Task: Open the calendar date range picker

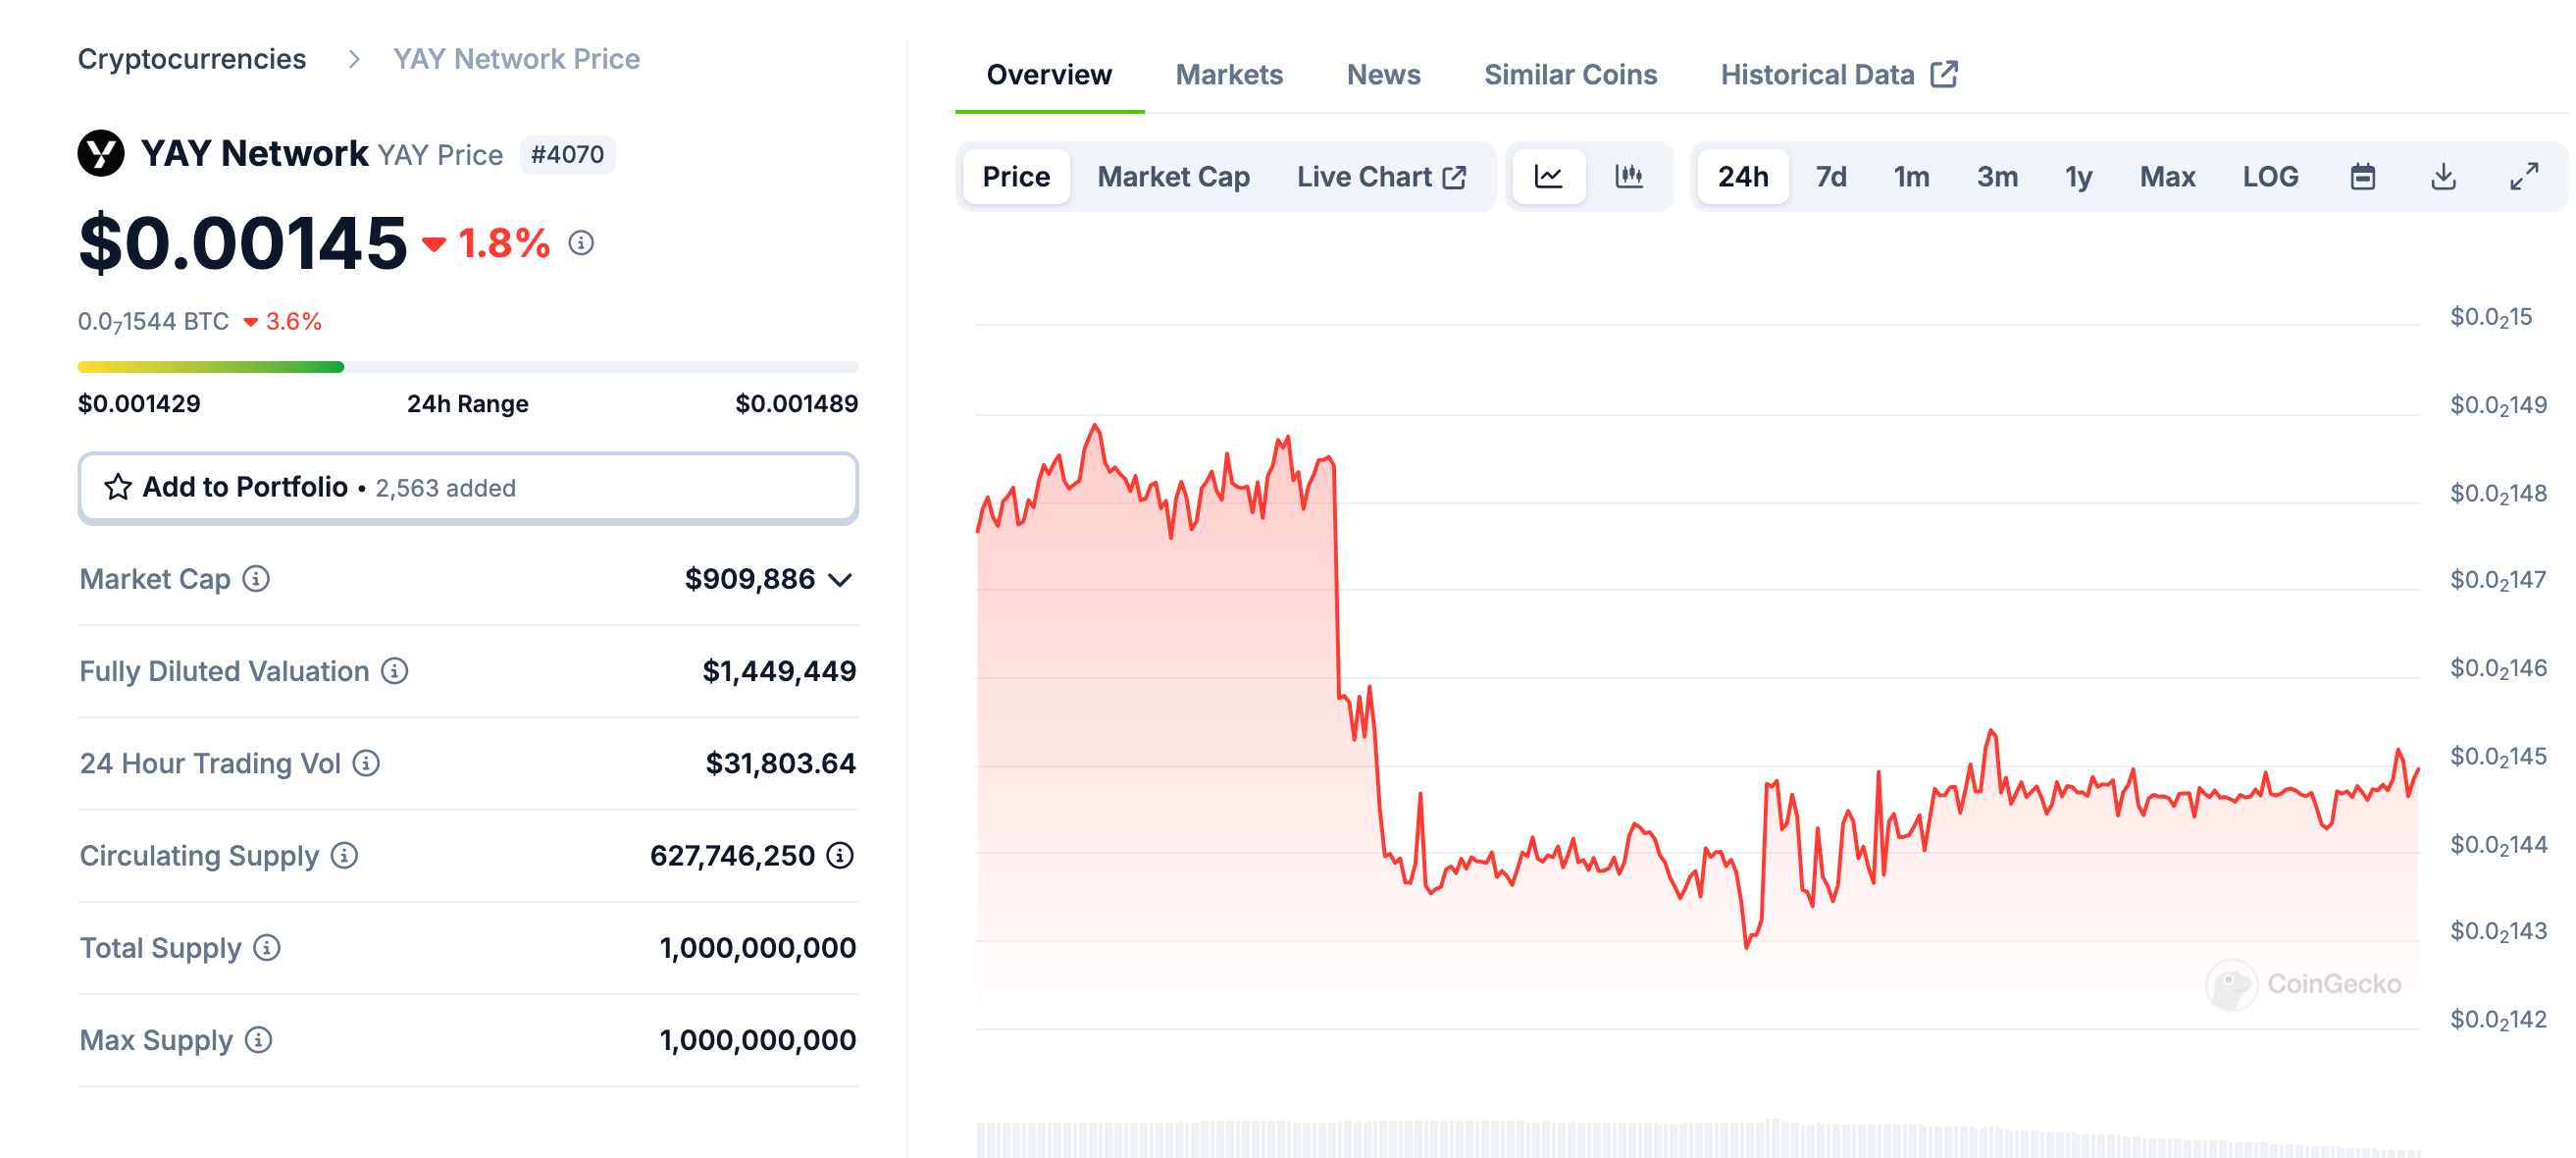Action: click(x=2362, y=177)
